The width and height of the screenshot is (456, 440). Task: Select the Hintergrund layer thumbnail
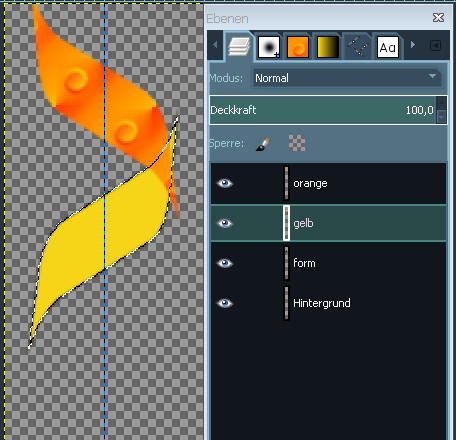[286, 303]
